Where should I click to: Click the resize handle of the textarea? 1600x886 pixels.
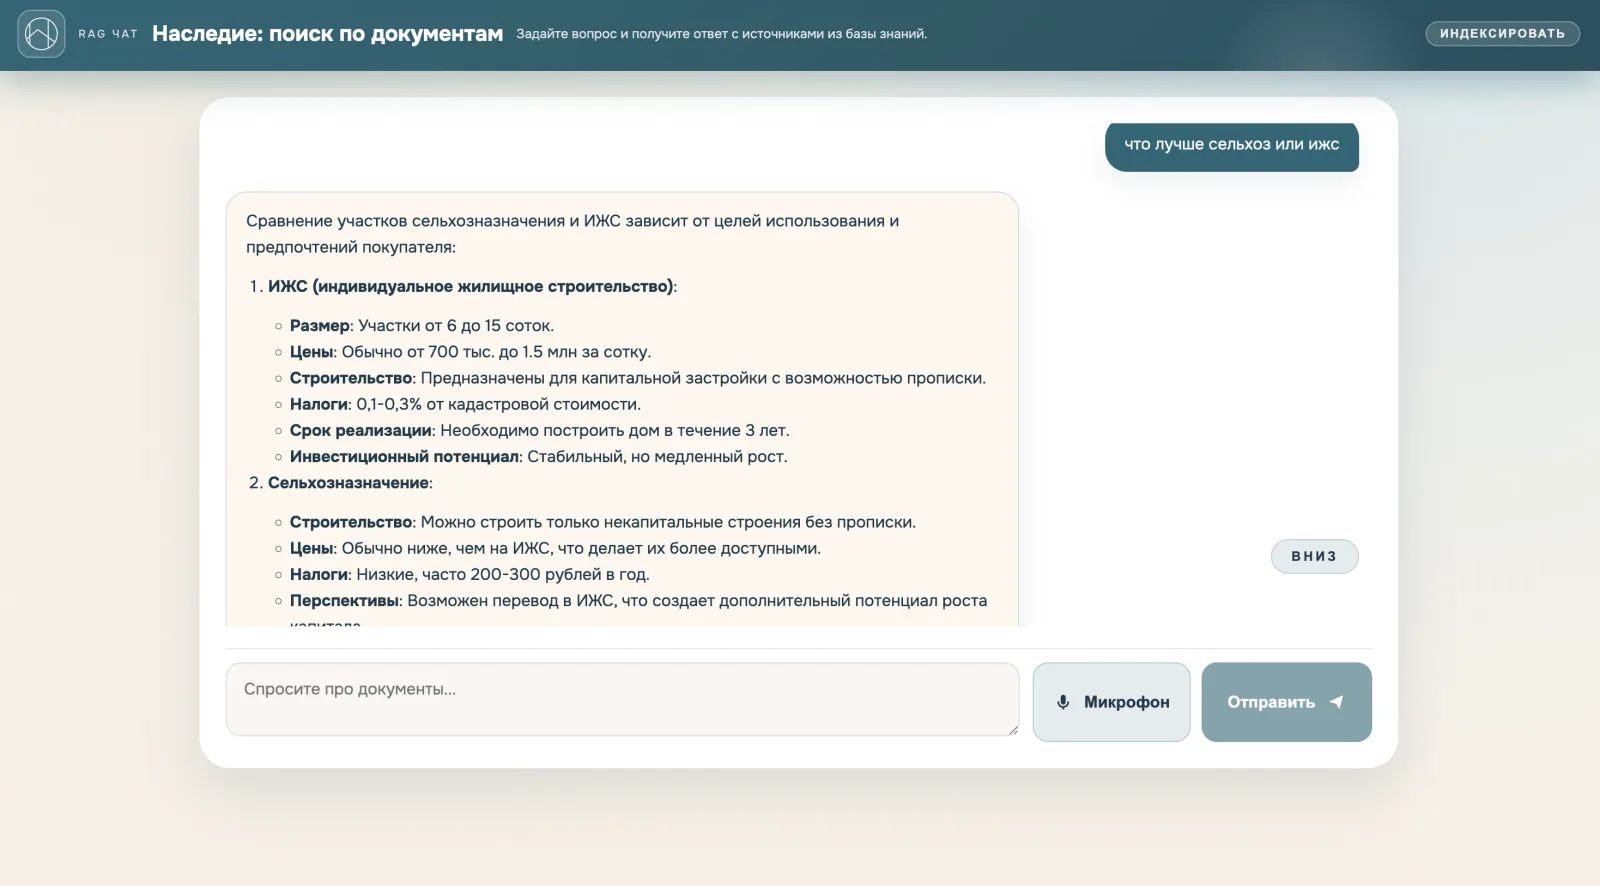(x=1012, y=730)
